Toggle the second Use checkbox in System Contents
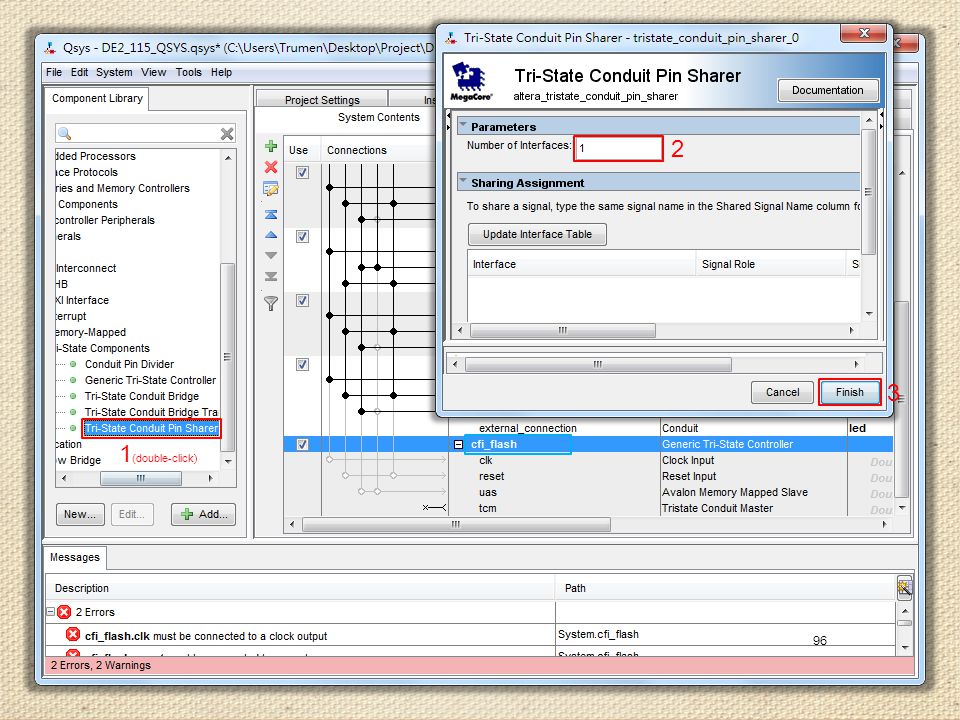The image size is (960, 720). click(302, 236)
